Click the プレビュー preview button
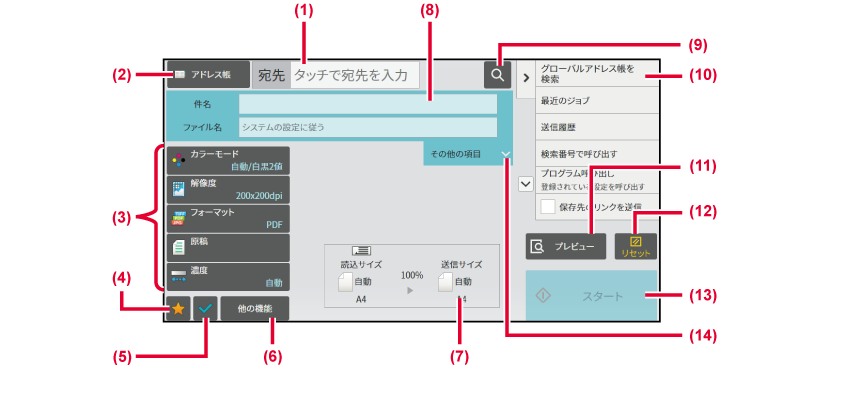The image size is (842, 399). (565, 246)
